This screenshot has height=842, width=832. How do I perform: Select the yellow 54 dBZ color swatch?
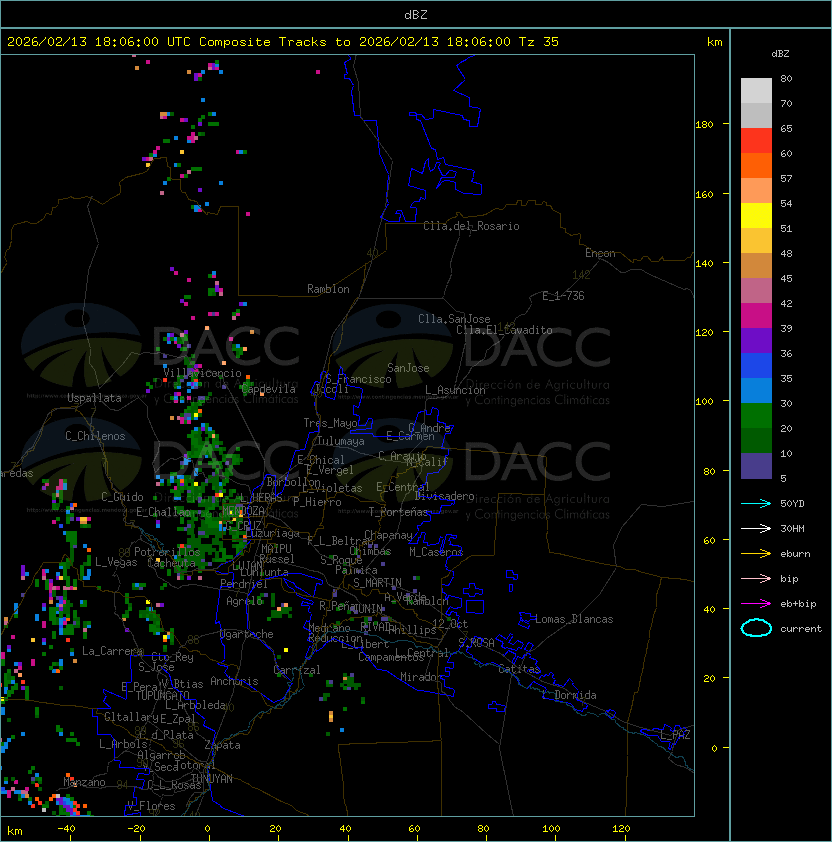756,215
